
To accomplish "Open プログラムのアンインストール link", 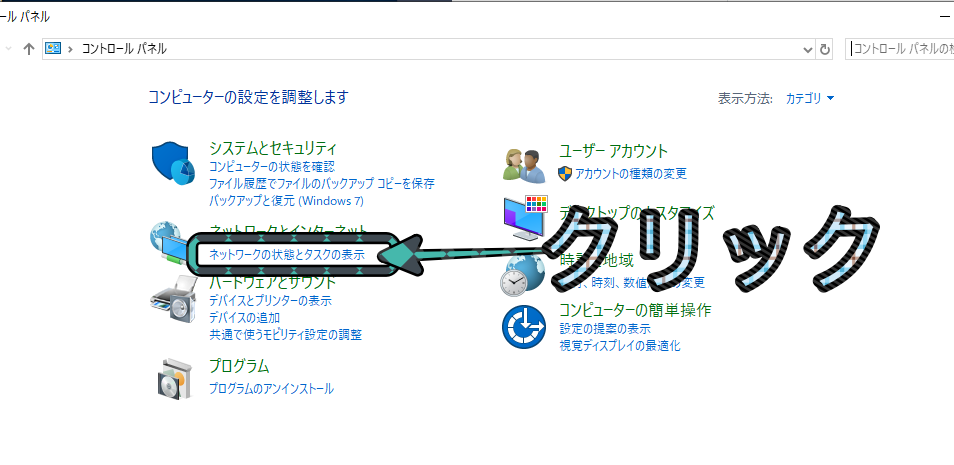I will click(271, 388).
